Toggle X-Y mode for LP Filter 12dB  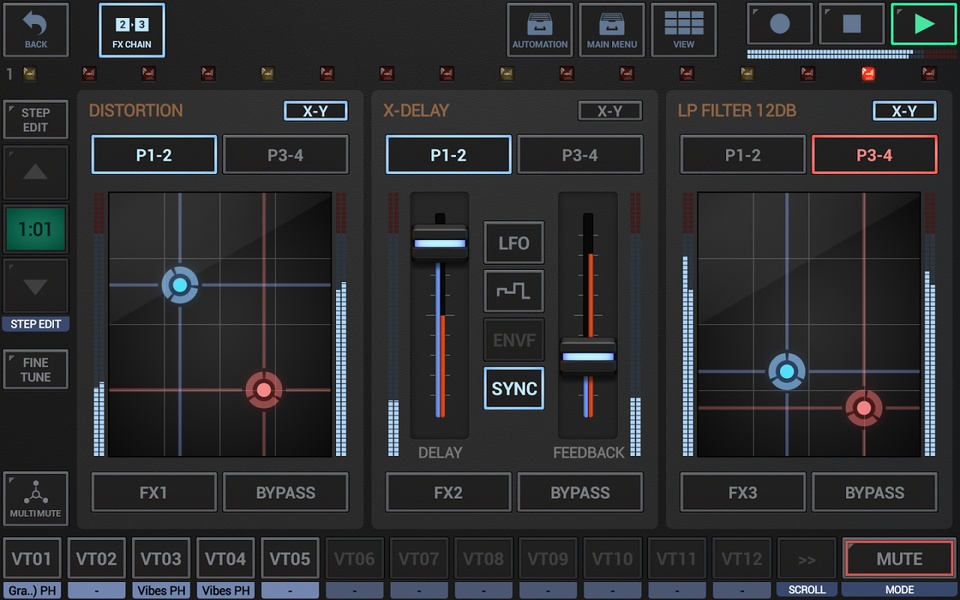(904, 111)
